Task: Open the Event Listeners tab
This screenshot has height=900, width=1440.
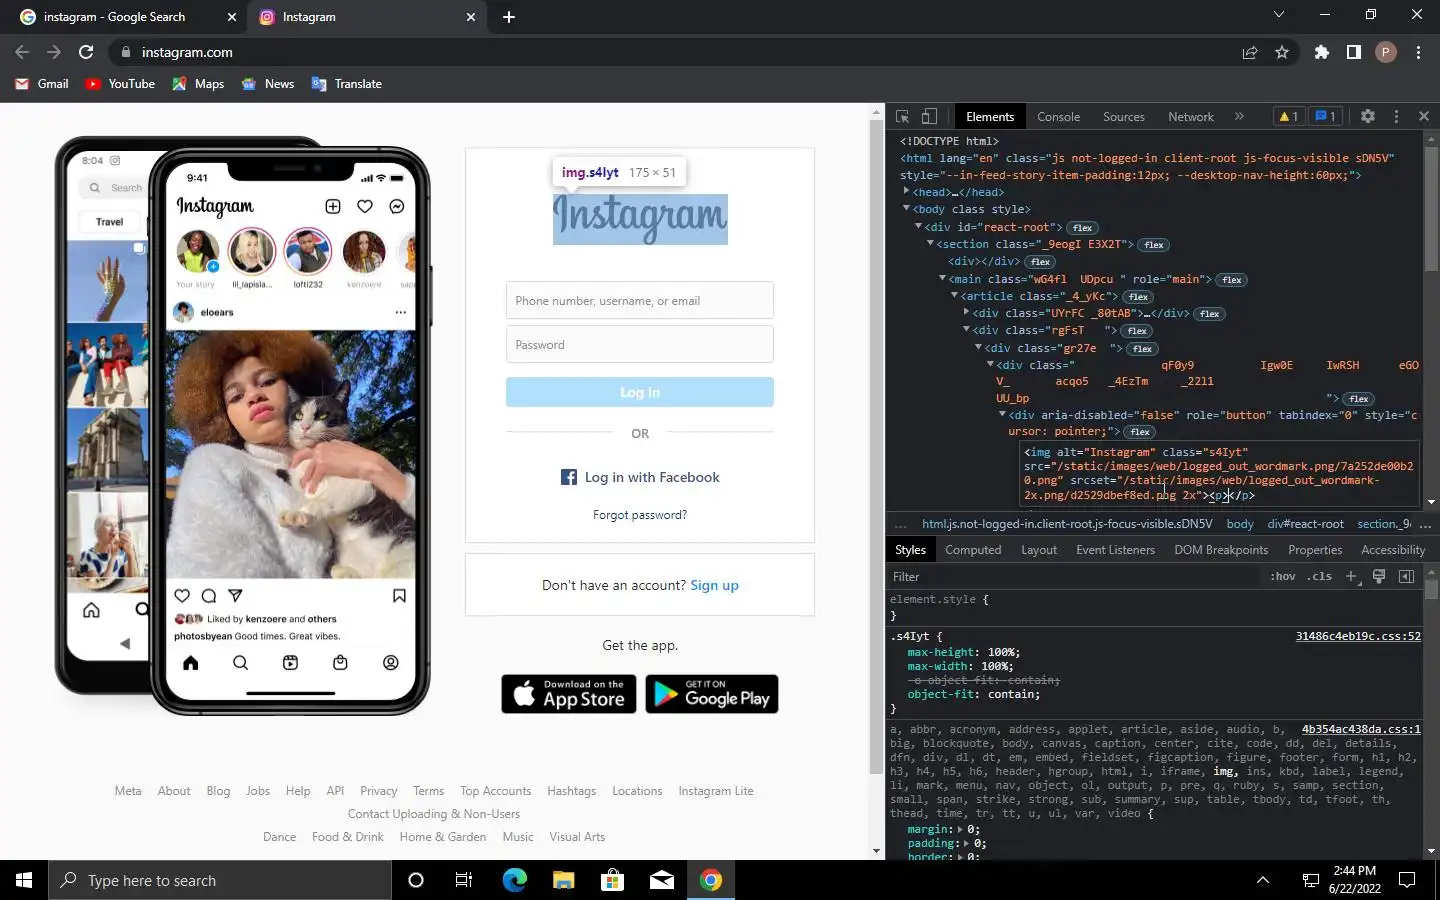Action: [x=1115, y=550]
